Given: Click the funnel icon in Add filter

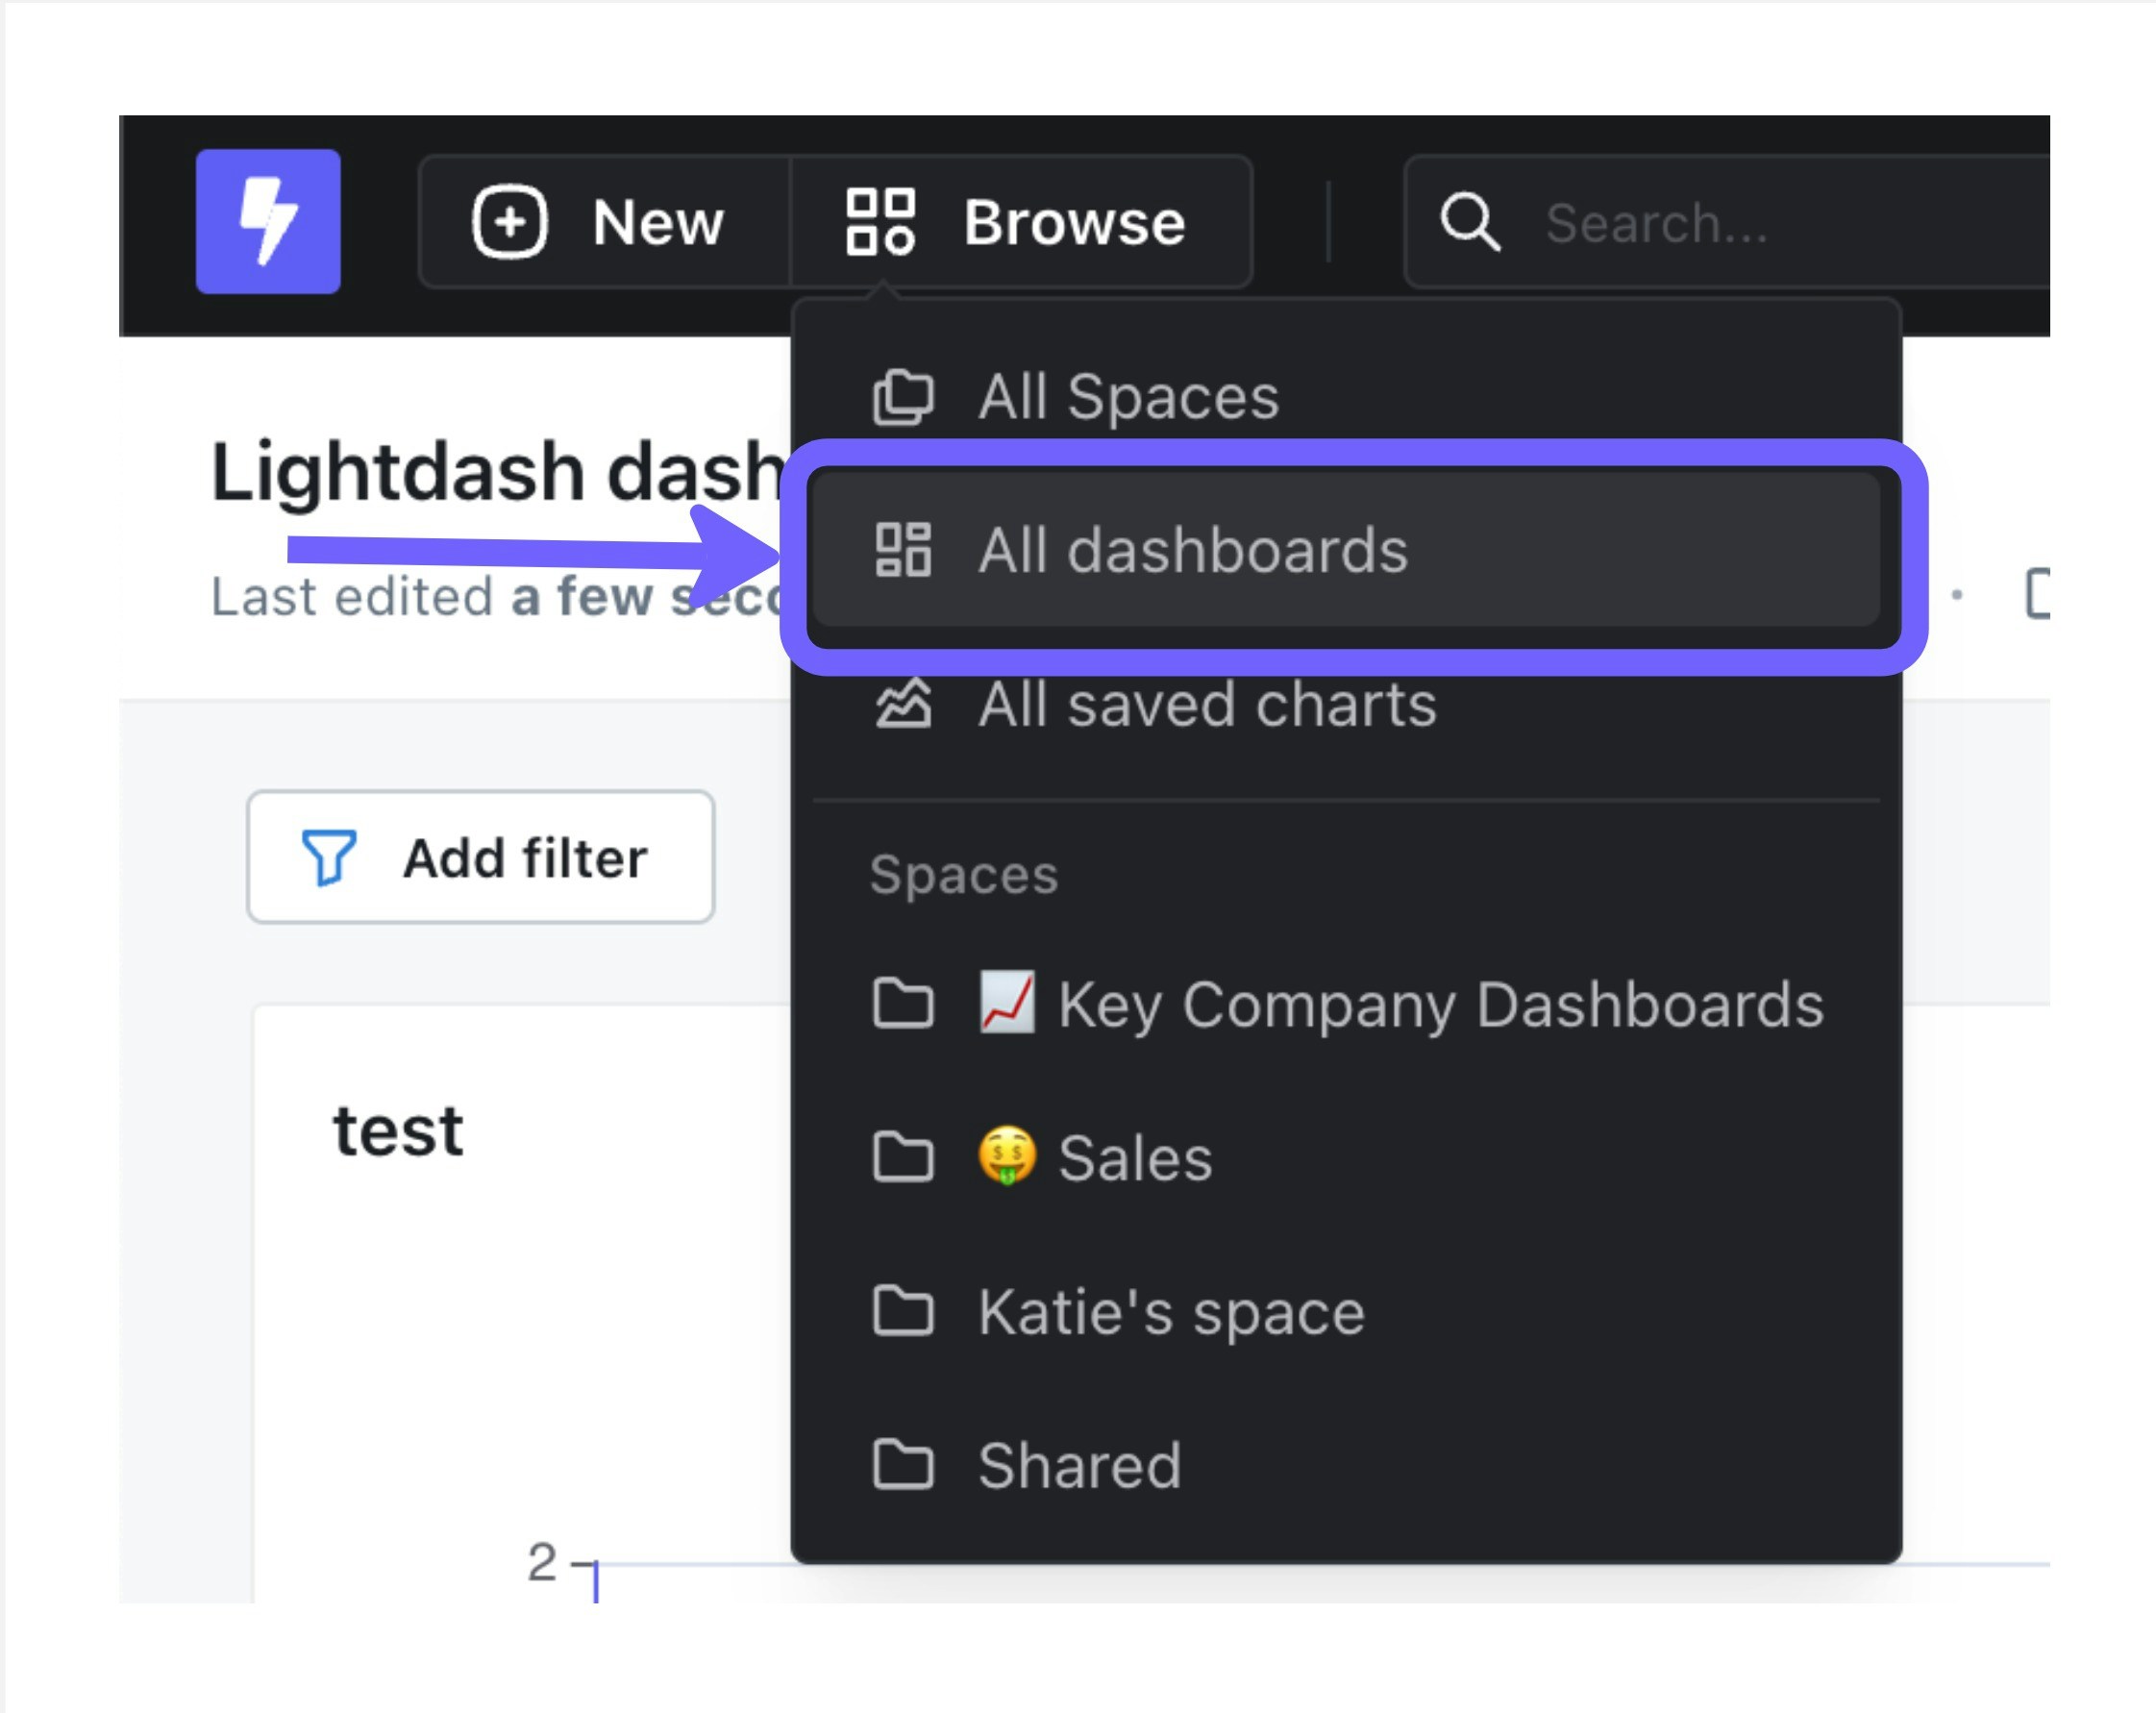Looking at the screenshot, I should click(x=329, y=857).
